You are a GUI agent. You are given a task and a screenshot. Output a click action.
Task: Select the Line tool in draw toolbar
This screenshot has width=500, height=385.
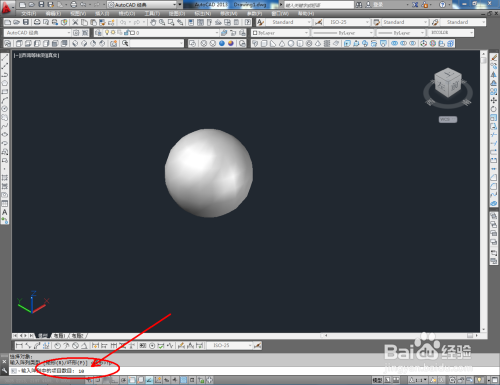pyautogui.click(x=5, y=57)
